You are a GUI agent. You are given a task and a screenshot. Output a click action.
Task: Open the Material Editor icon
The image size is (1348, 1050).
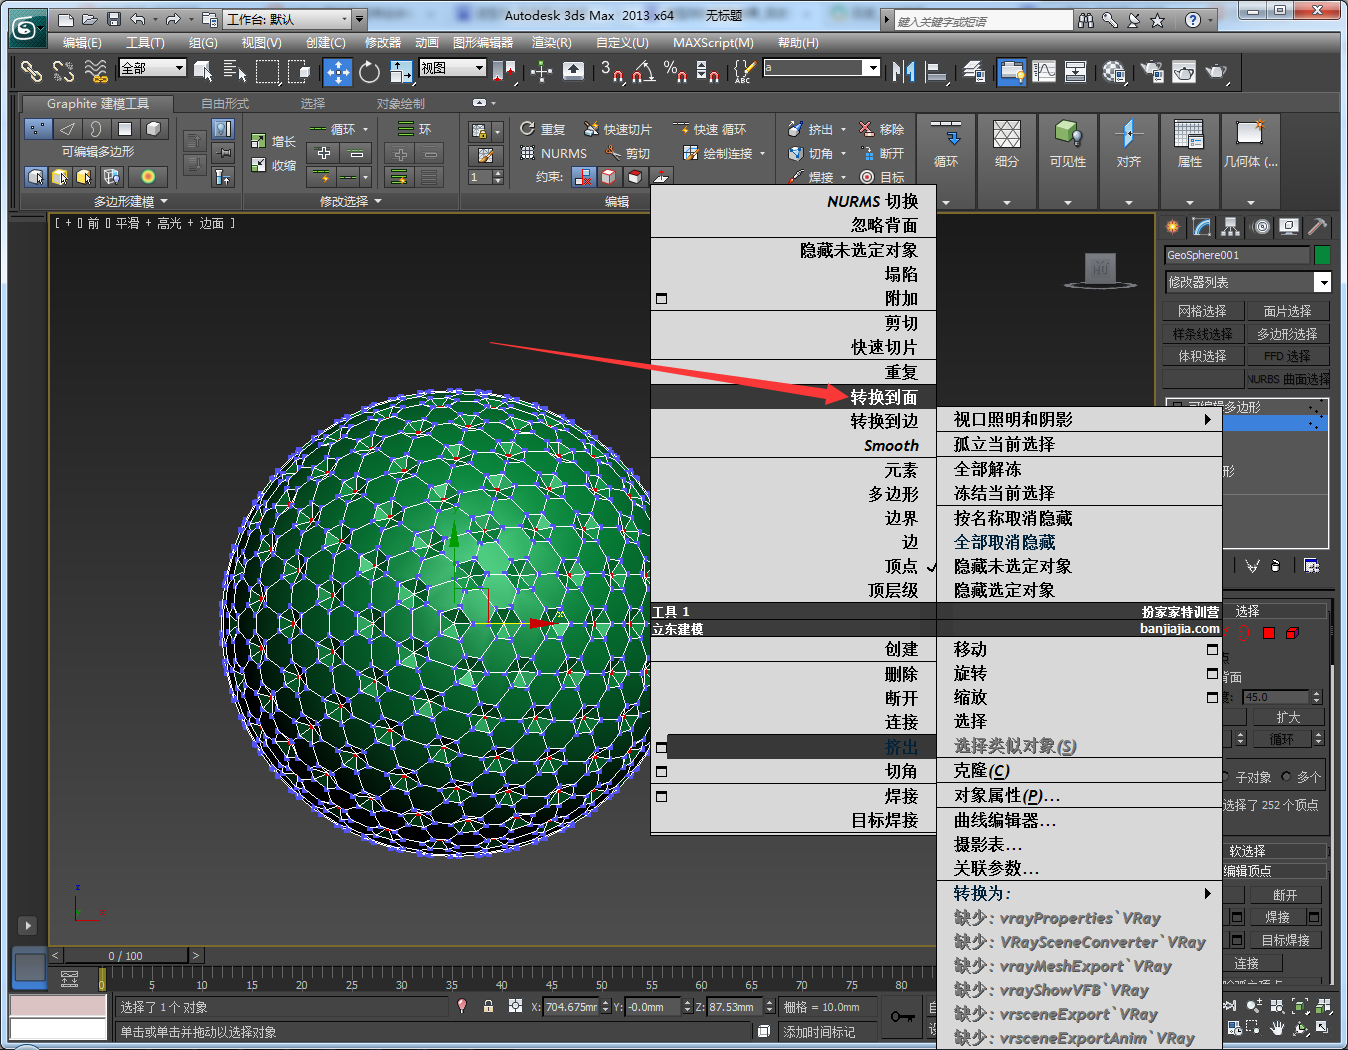pos(1114,72)
